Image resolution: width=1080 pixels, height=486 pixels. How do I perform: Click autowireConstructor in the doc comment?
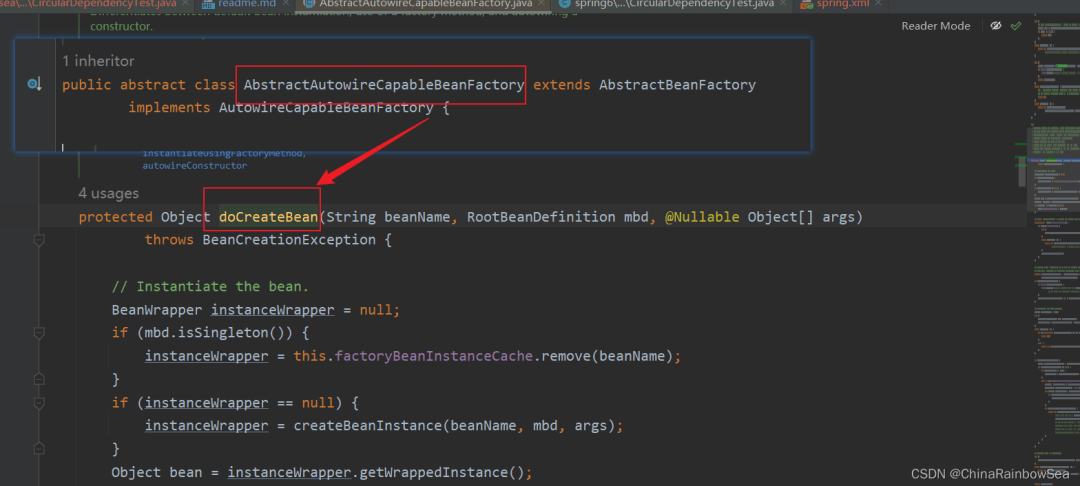195,166
